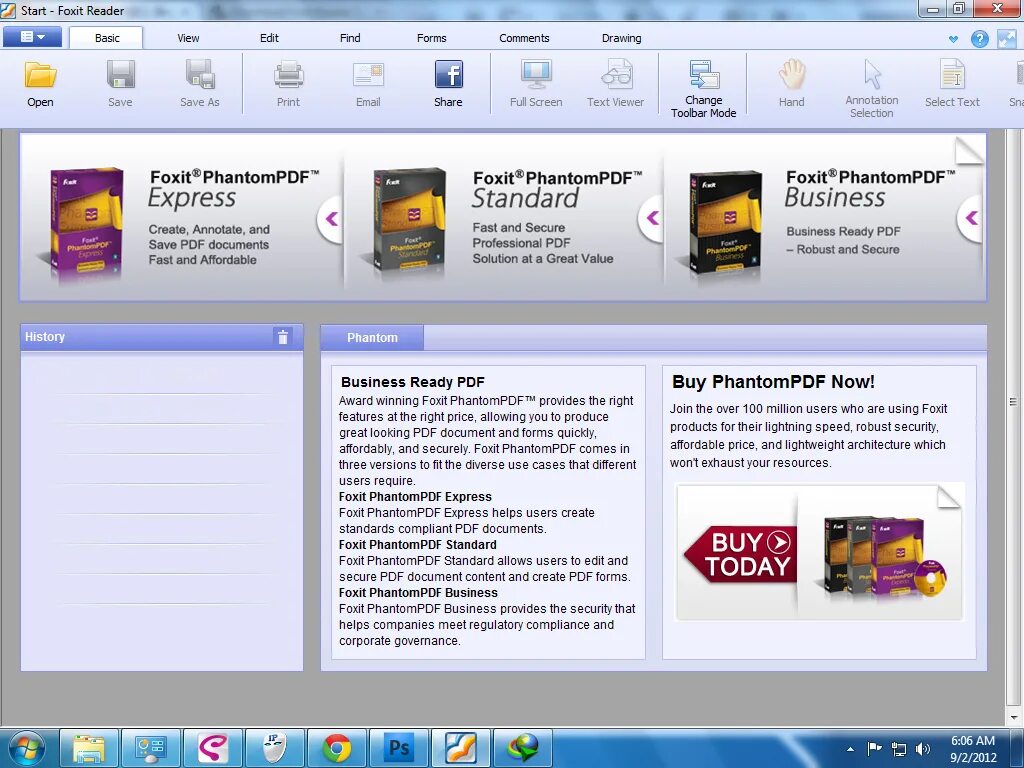Viewport: 1024px width, 768px height.
Task: Click the Action Center flag tray icon
Action: (x=874, y=749)
